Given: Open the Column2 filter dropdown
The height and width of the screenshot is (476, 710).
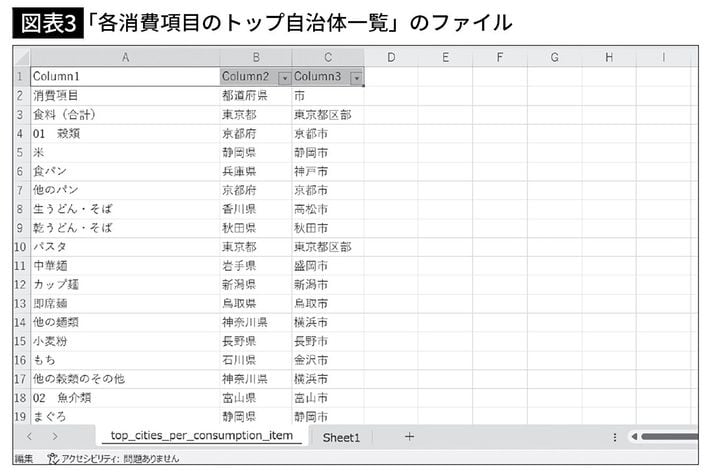Looking at the screenshot, I should pyautogui.click(x=284, y=77).
